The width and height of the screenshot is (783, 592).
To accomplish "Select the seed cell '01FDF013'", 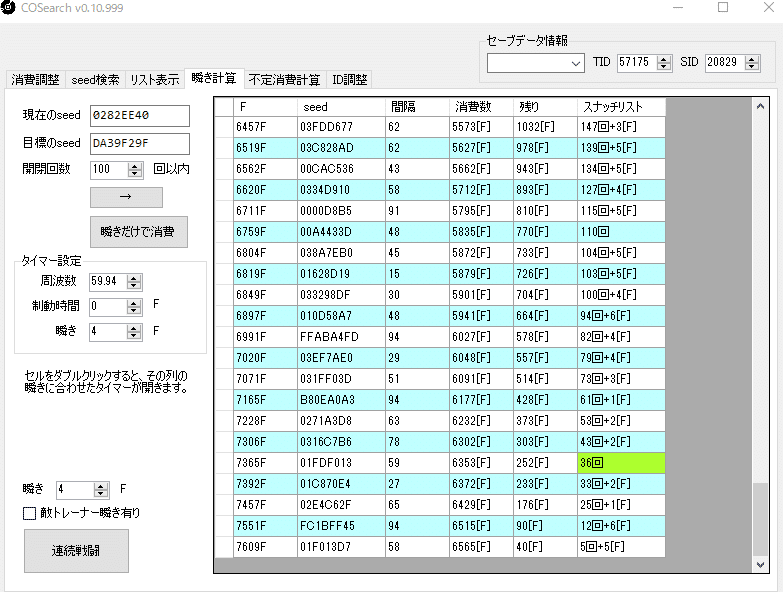I will point(341,463).
